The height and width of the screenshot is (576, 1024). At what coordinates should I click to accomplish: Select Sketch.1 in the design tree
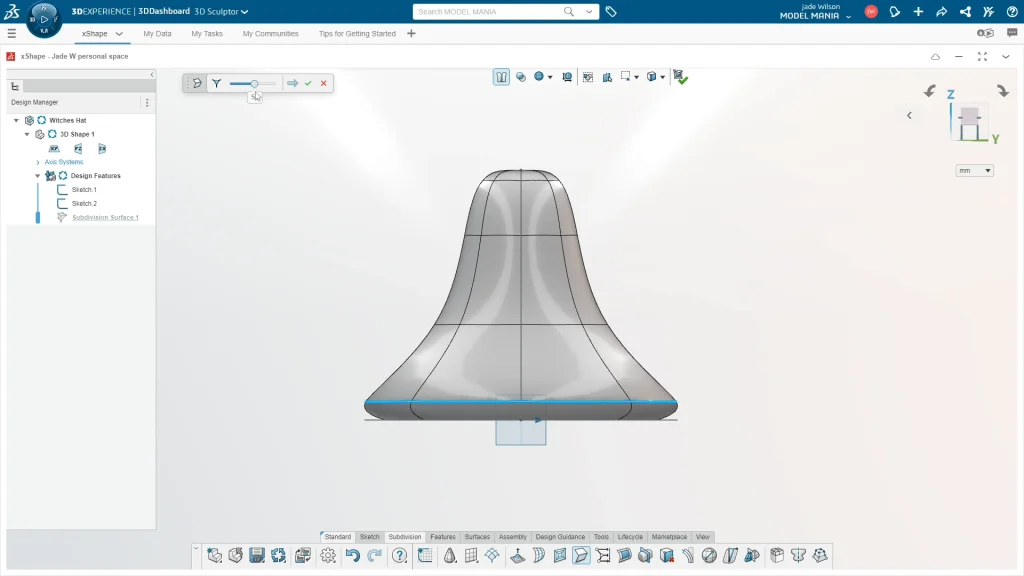pos(84,189)
